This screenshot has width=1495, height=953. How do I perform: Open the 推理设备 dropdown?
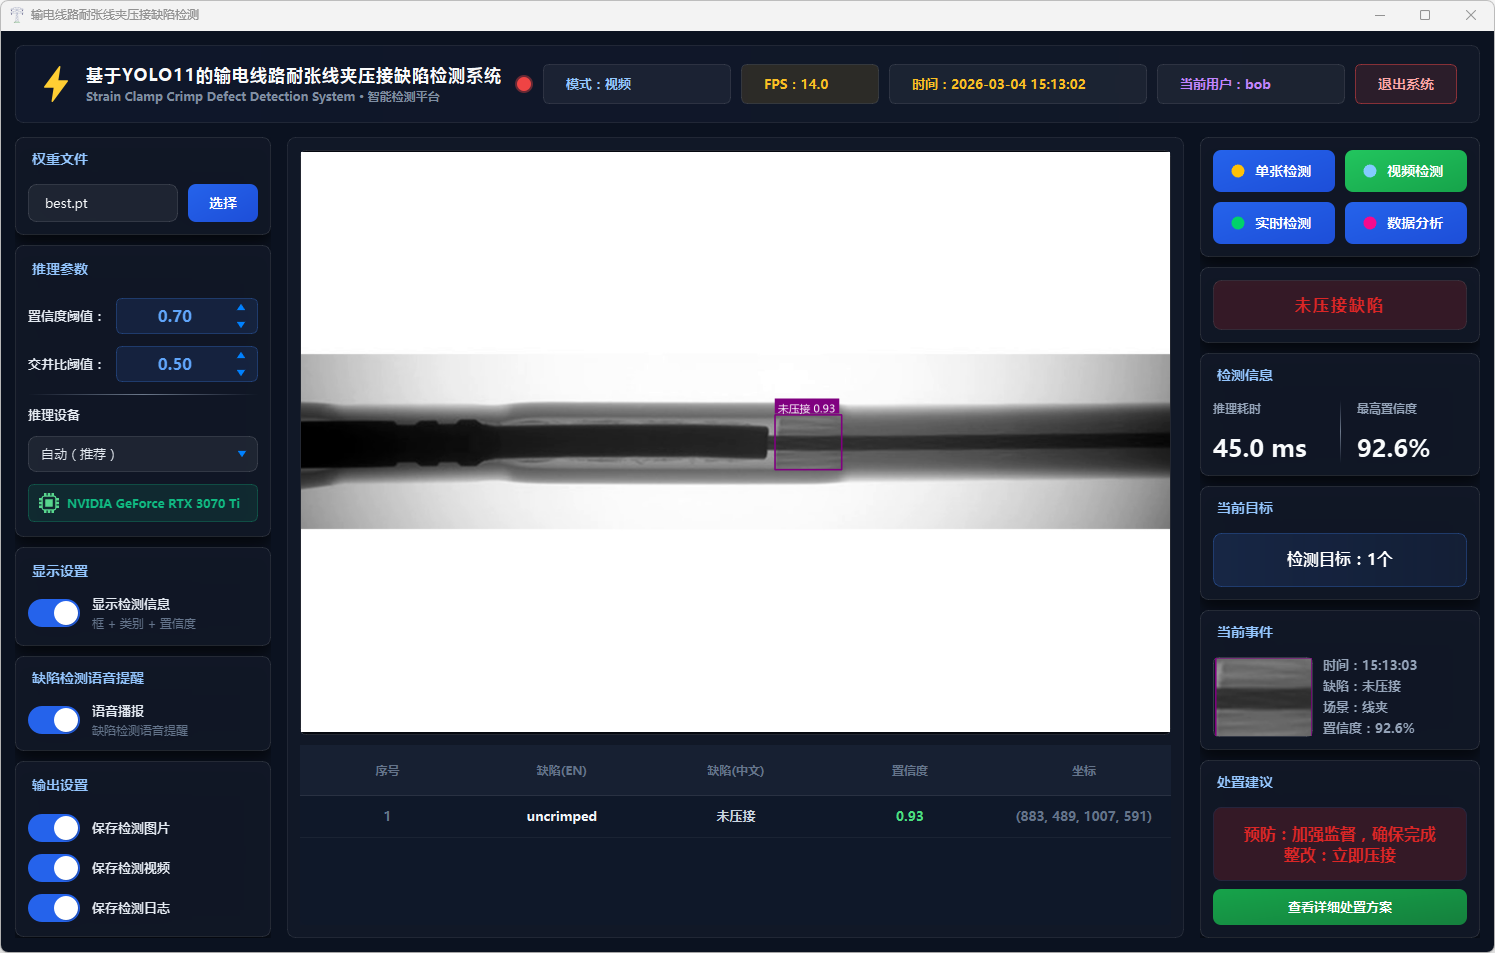pos(143,454)
